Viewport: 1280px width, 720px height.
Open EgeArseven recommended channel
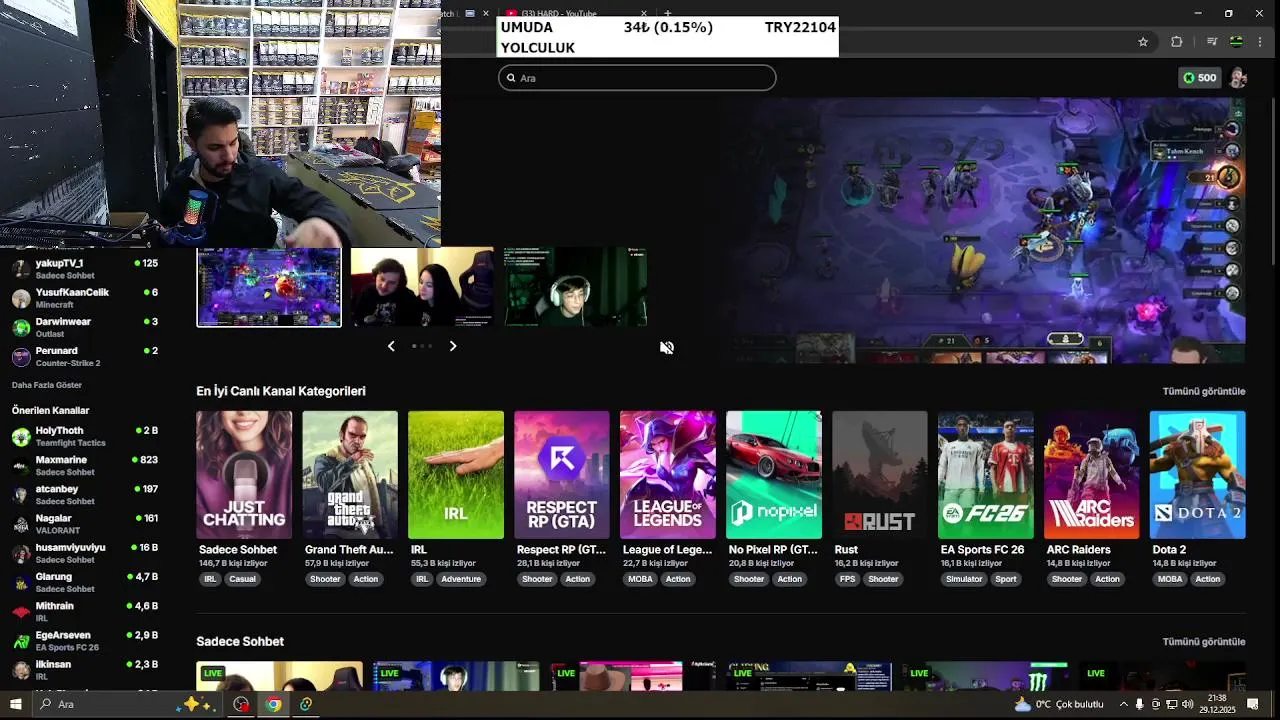(85, 640)
